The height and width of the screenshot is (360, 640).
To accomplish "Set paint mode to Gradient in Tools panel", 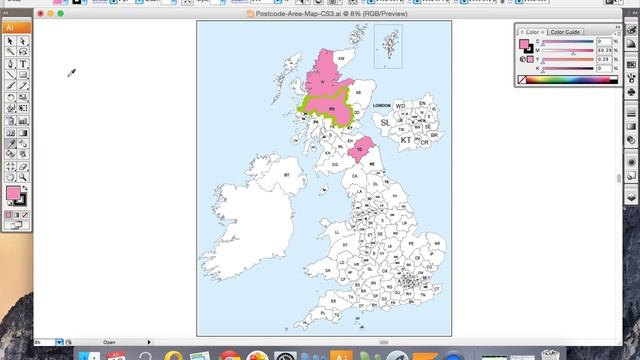I will click(x=17, y=215).
